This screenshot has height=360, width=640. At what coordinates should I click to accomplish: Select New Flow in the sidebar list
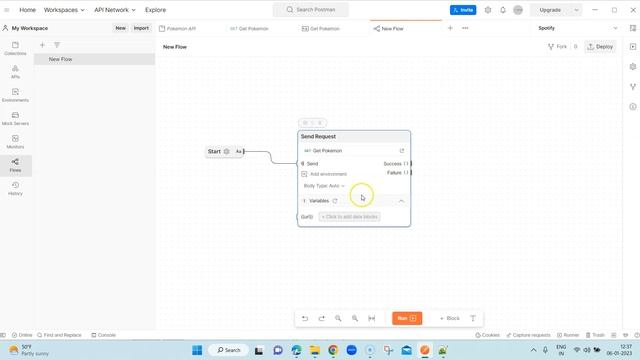[94, 59]
